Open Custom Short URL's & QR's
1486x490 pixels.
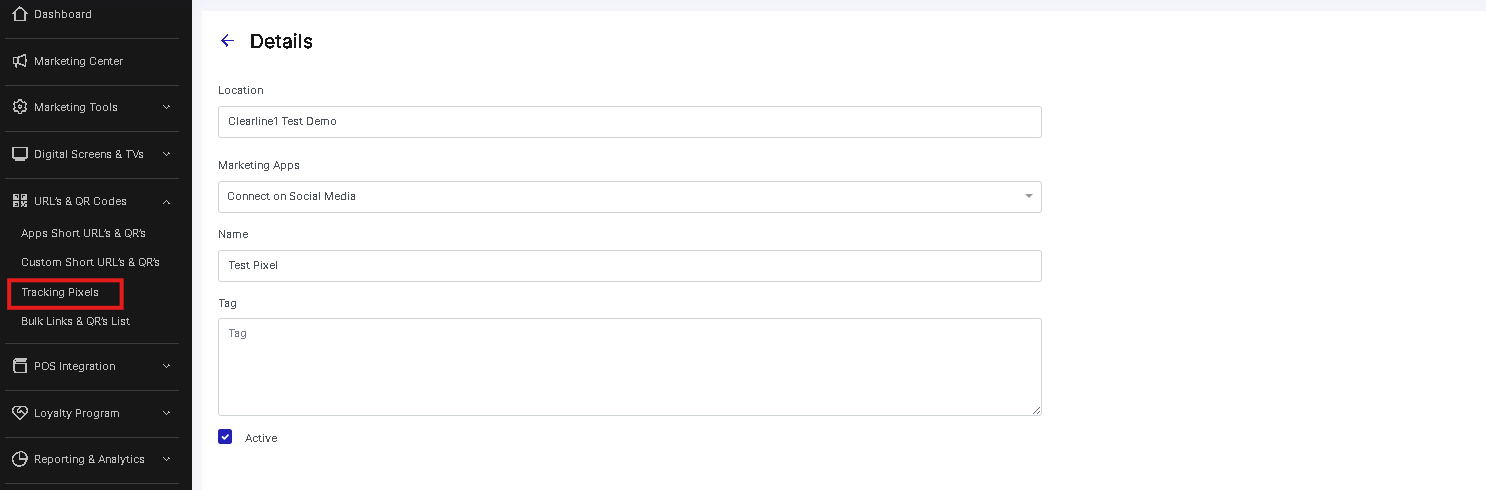click(x=91, y=262)
